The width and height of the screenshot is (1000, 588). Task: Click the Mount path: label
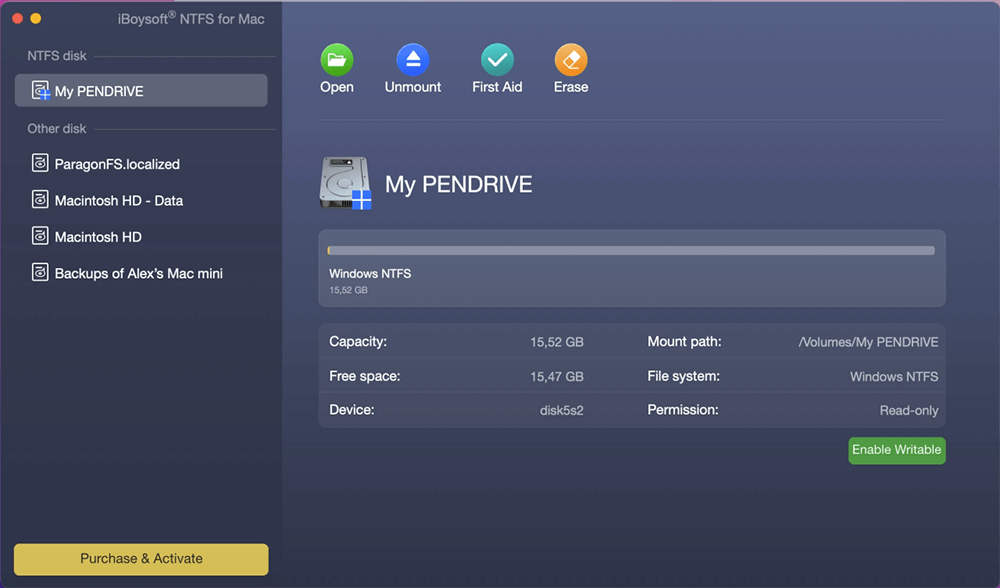pyautogui.click(x=684, y=341)
